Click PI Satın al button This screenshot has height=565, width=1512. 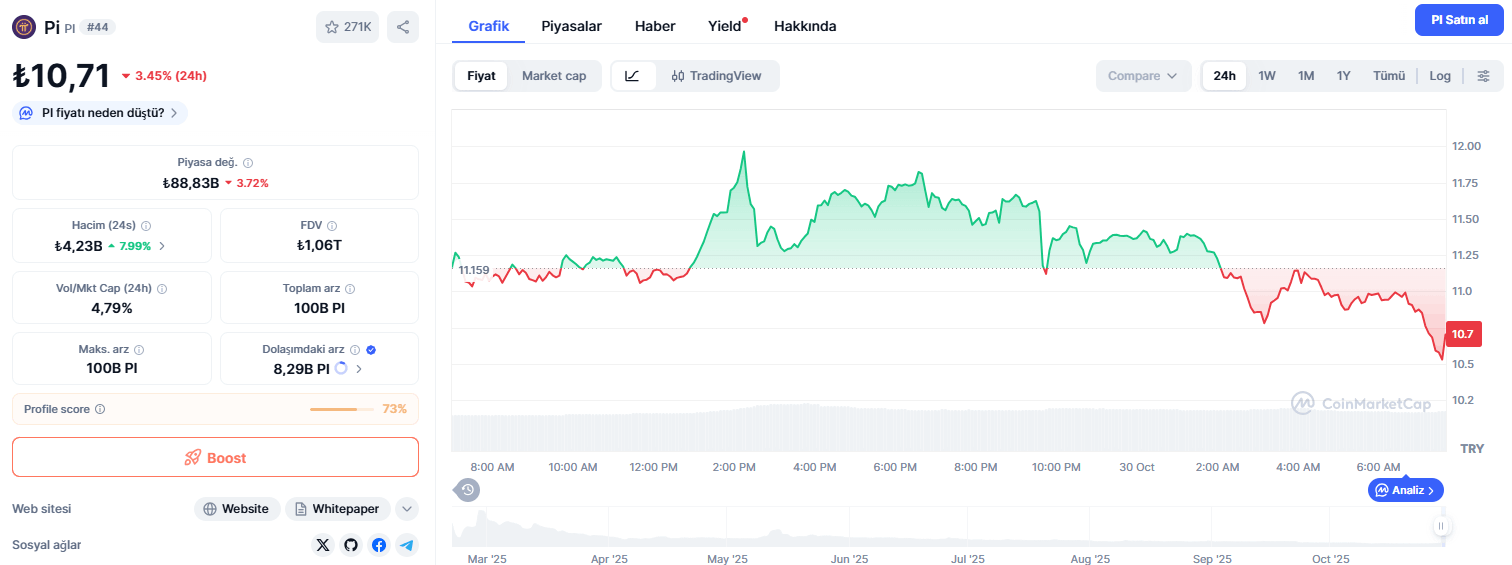point(1459,20)
